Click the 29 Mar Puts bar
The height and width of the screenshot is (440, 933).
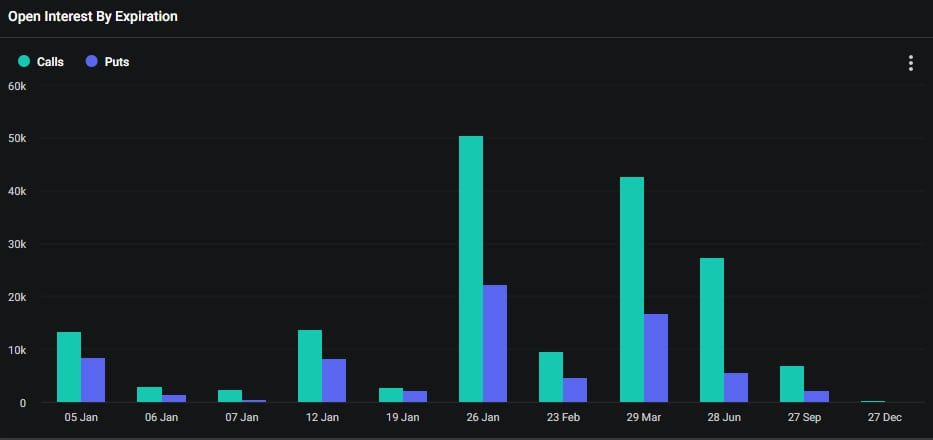click(656, 358)
